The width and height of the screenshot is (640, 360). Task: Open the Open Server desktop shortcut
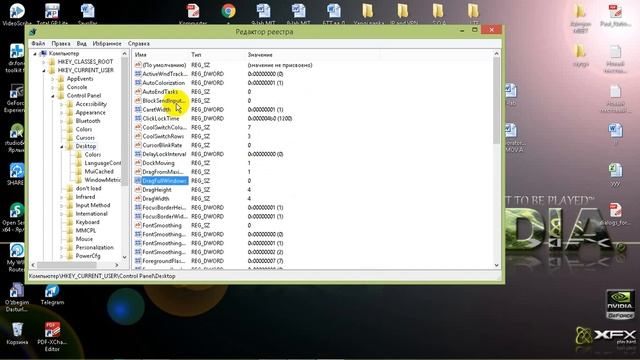coord(14,218)
